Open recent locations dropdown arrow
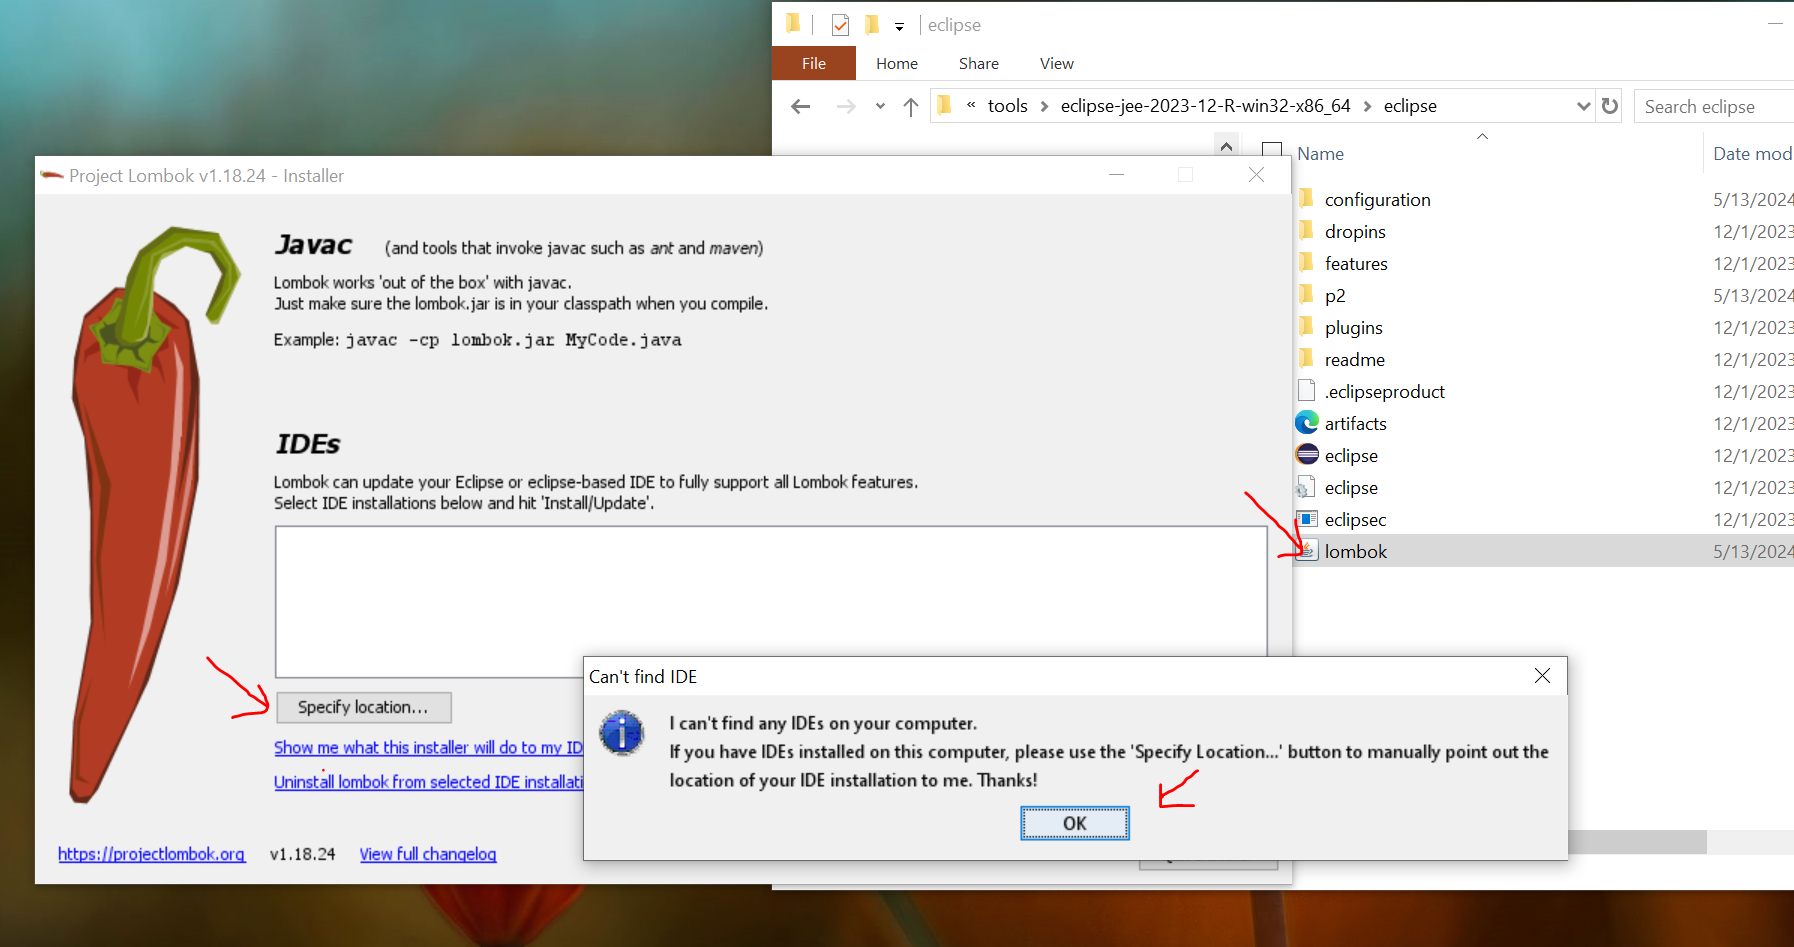 coord(880,106)
